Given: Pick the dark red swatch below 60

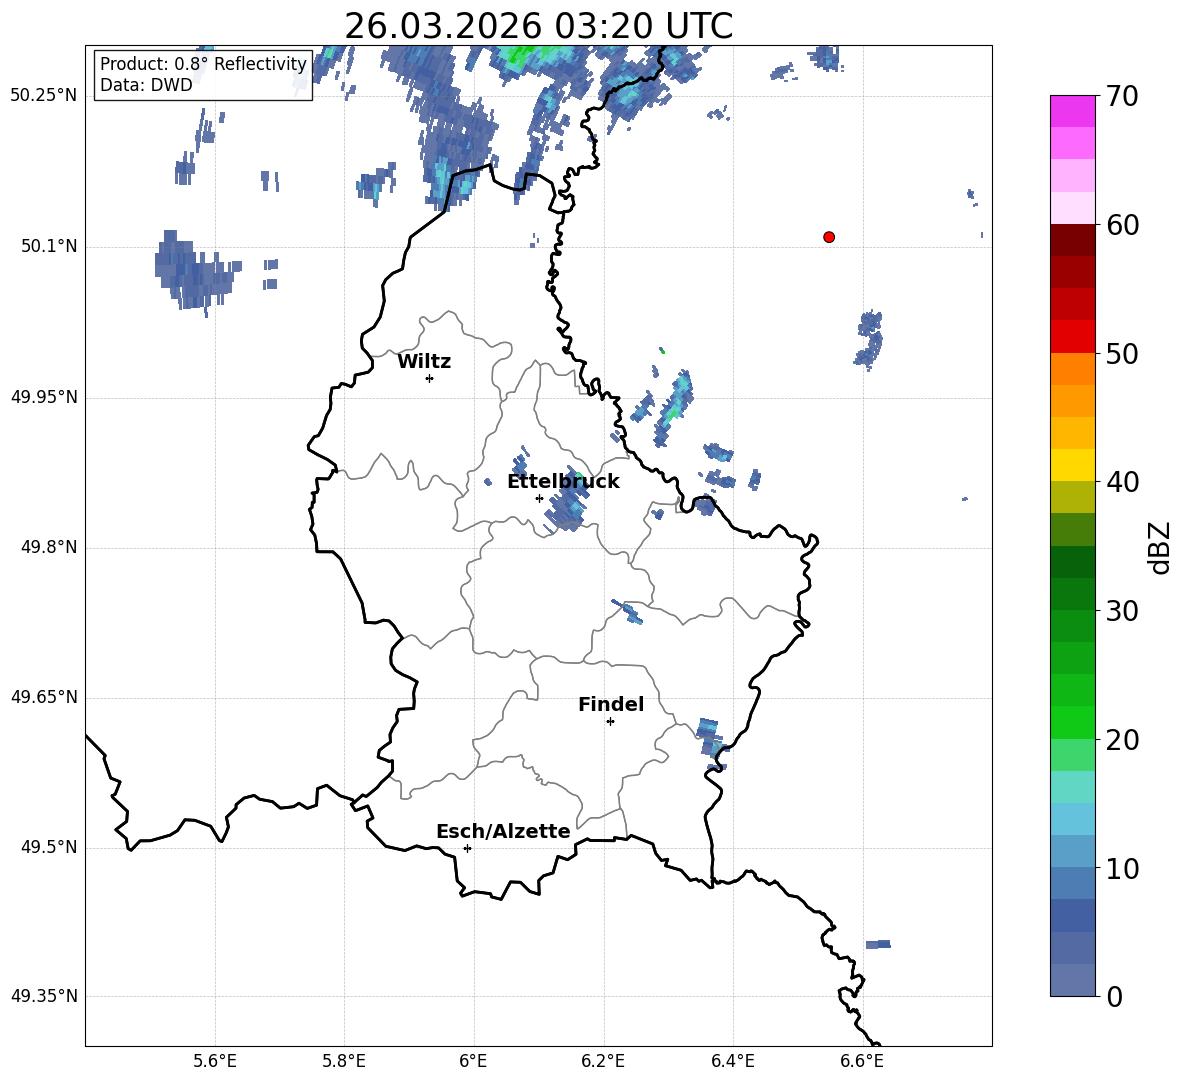Looking at the screenshot, I should (x=1073, y=240).
